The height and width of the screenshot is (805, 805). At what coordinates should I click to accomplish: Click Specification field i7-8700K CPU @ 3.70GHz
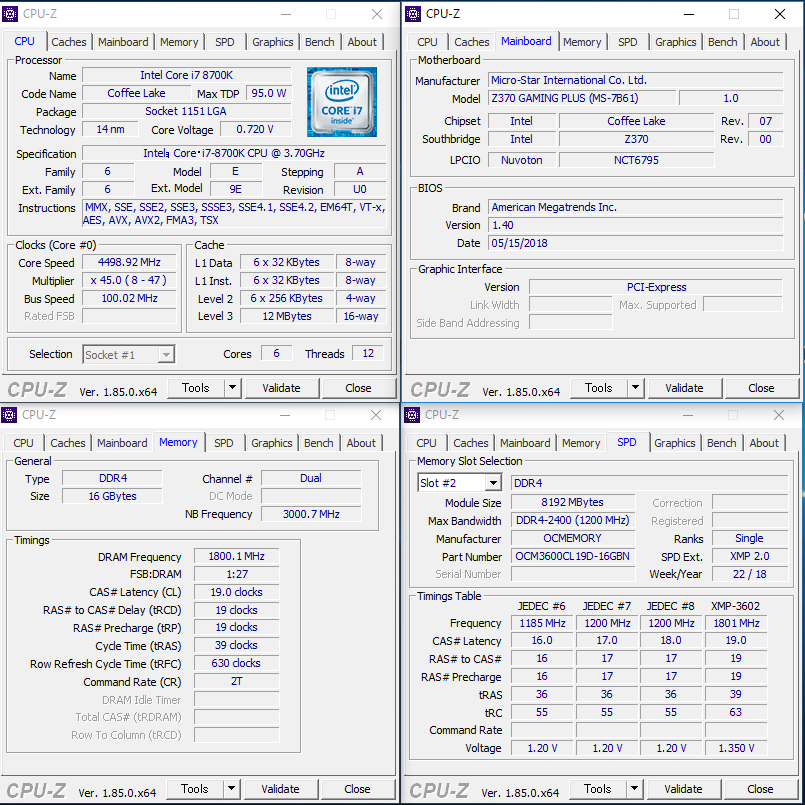(x=234, y=153)
